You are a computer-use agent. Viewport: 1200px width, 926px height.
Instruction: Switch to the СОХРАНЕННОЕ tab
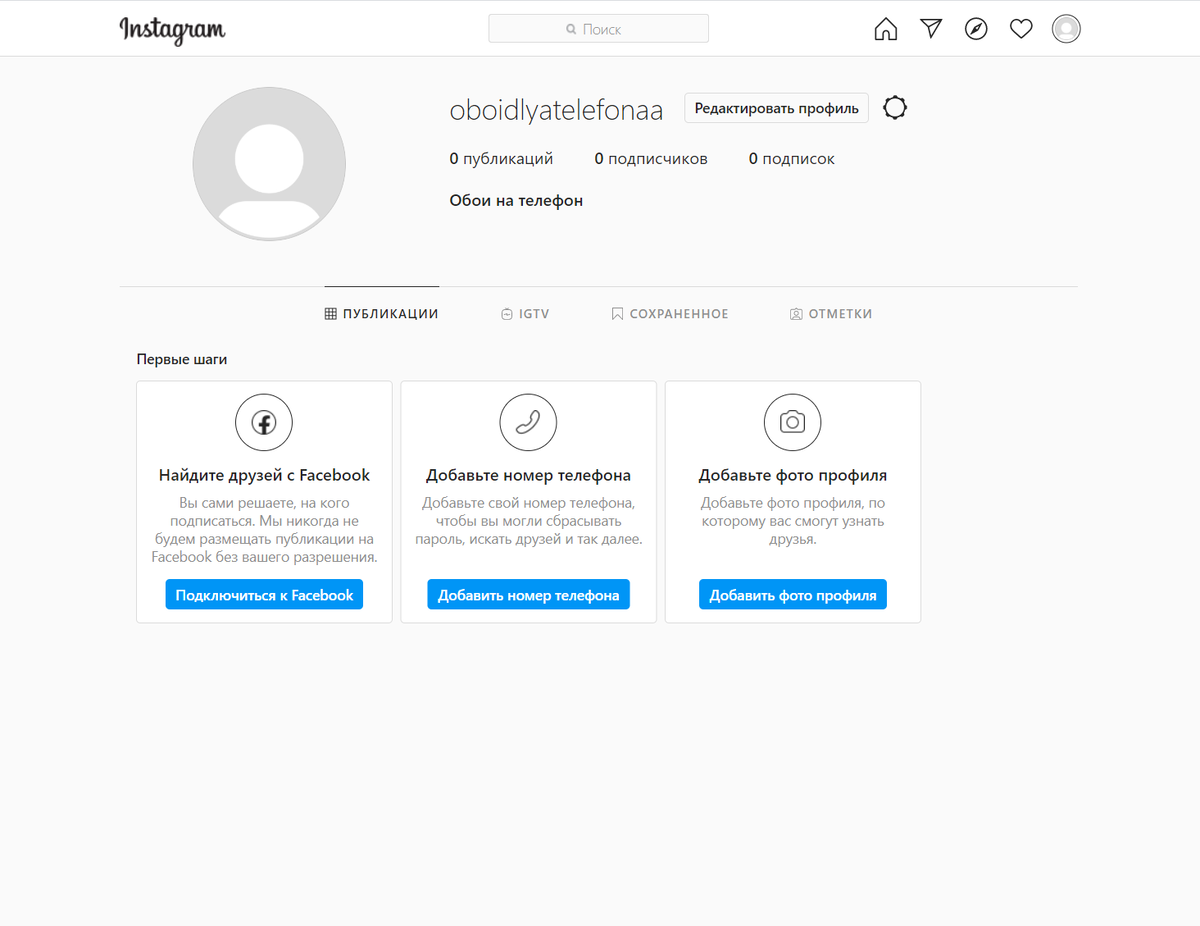[670, 313]
